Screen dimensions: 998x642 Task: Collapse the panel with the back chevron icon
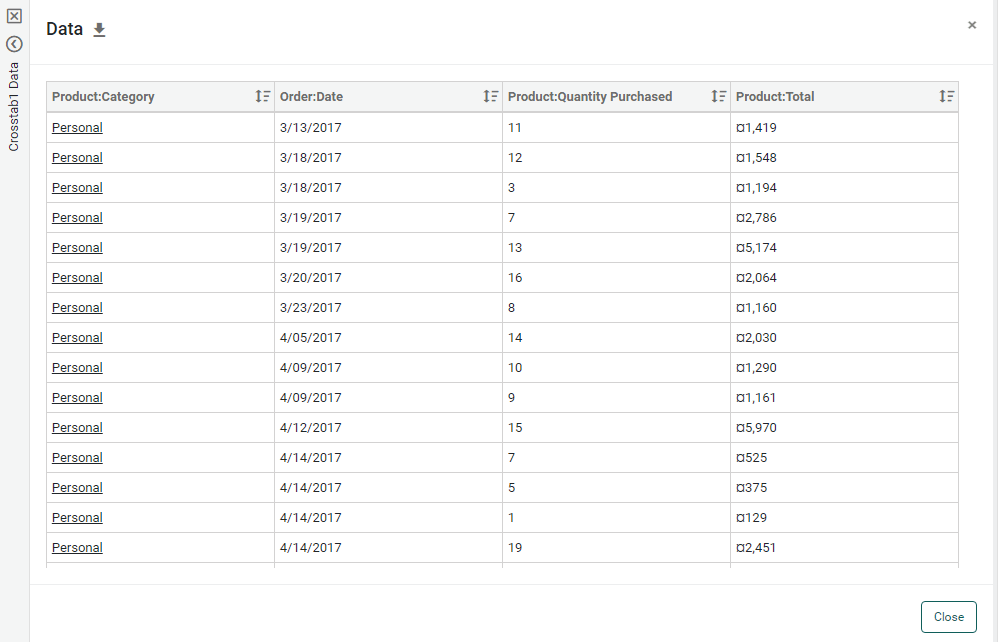tap(13, 44)
